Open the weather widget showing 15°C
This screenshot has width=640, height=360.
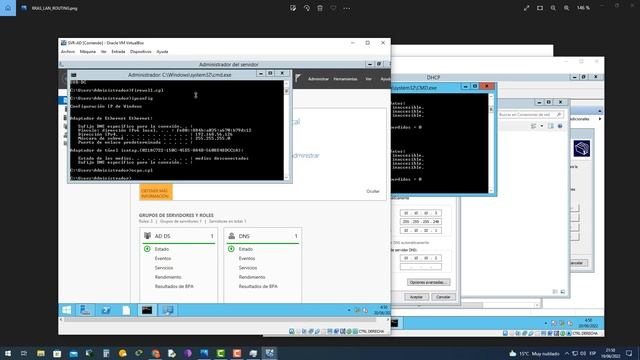click(x=535, y=353)
